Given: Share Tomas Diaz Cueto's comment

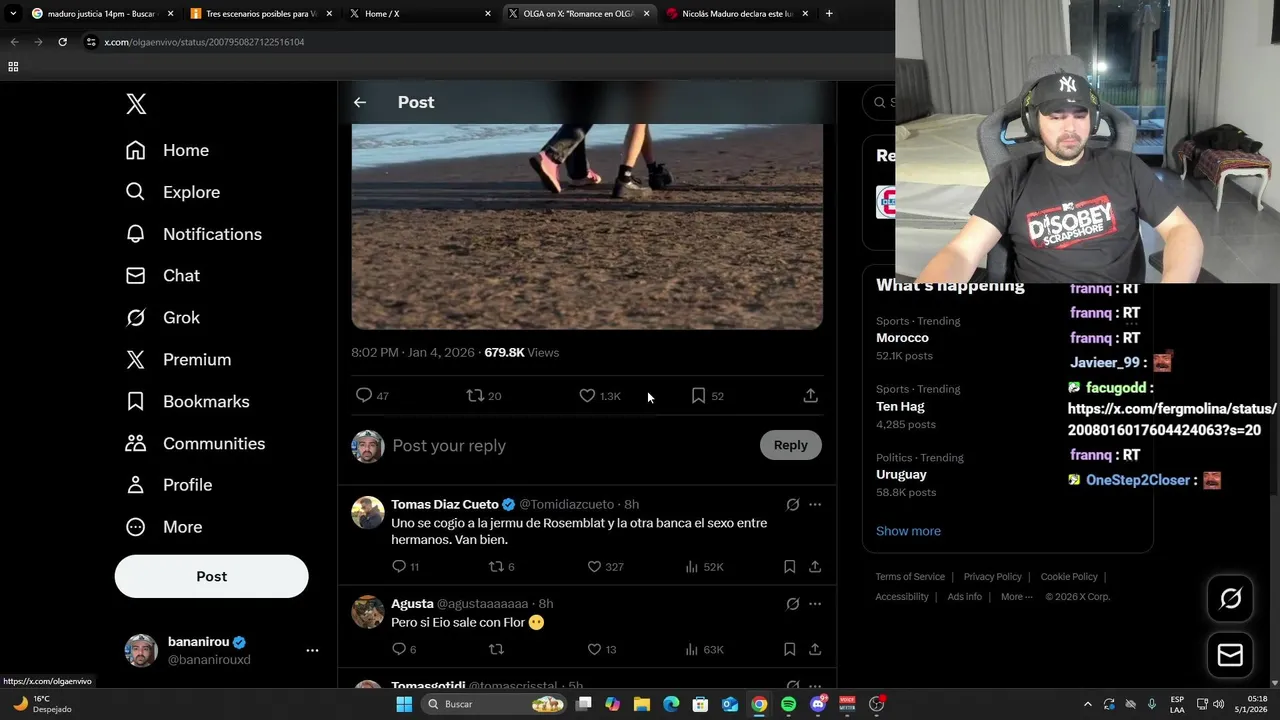Looking at the screenshot, I should pyautogui.click(x=815, y=566).
